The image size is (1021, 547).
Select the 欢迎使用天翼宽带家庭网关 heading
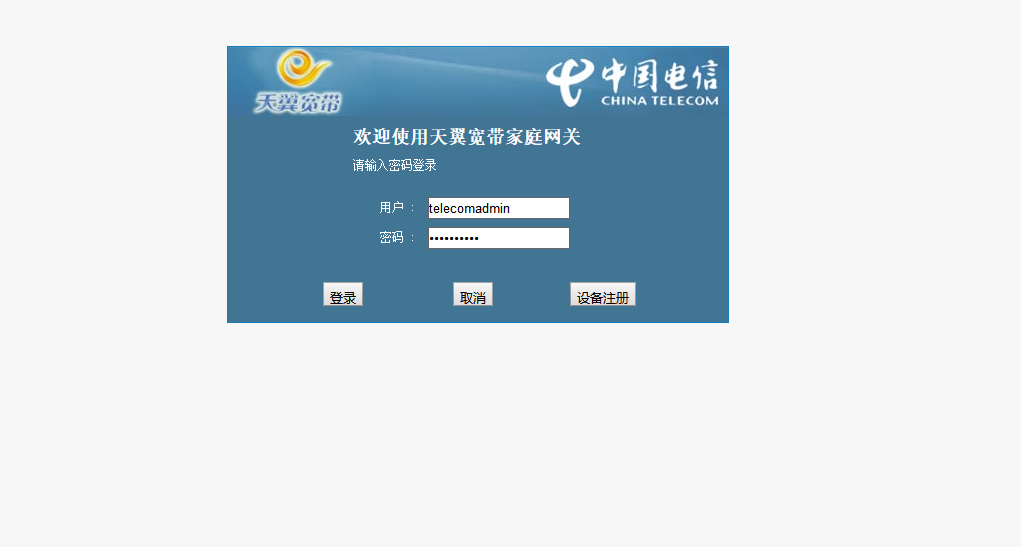(x=467, y=137)
